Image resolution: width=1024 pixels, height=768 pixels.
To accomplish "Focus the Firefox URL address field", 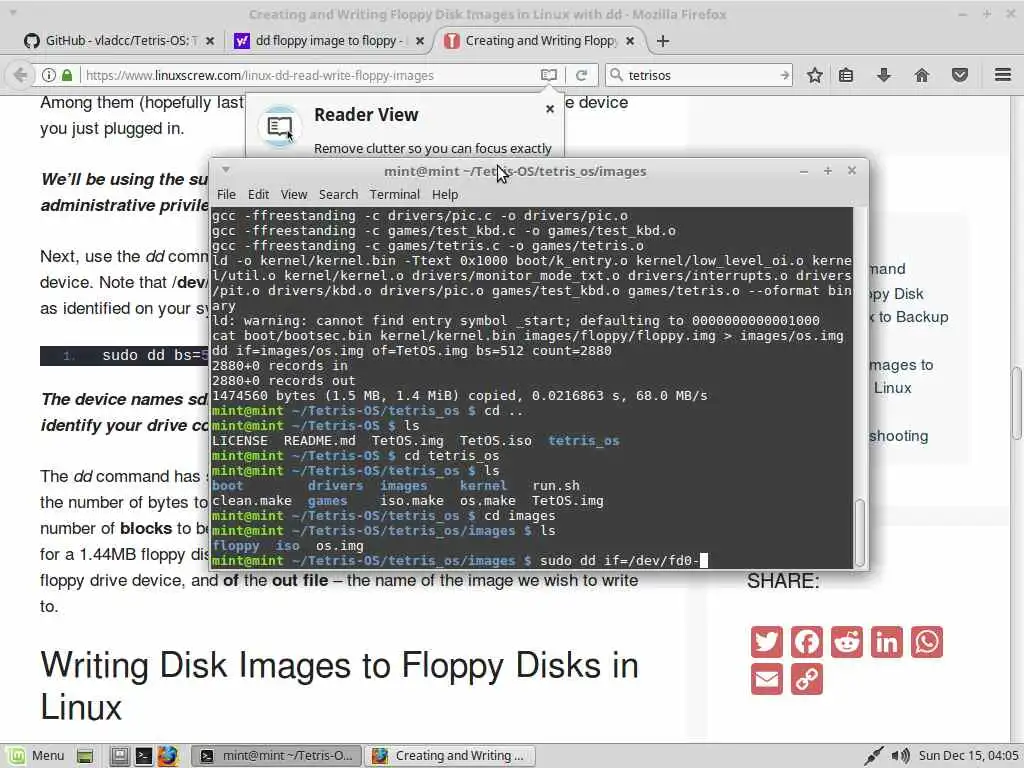I will coord(310,75).
